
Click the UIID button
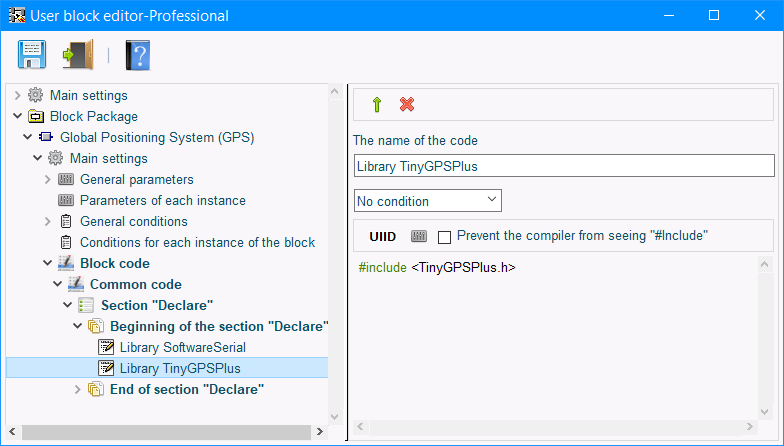[x=382, y=236]
